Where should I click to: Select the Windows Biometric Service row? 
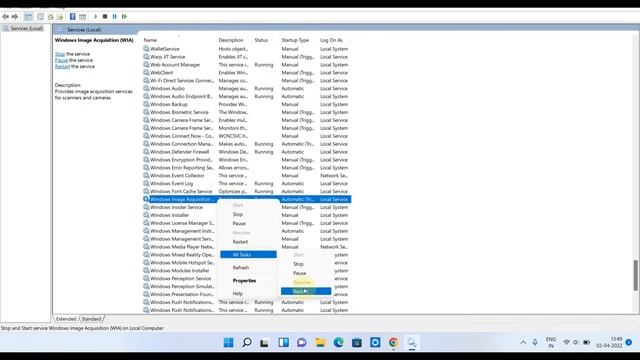point(247,112)
